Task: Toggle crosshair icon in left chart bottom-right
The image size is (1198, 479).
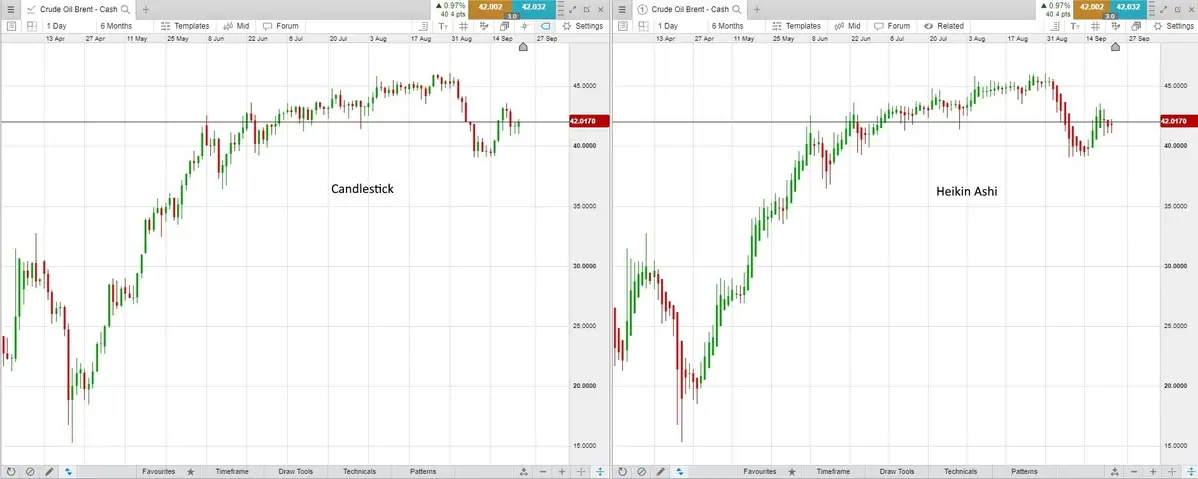Action: (600, 471)
